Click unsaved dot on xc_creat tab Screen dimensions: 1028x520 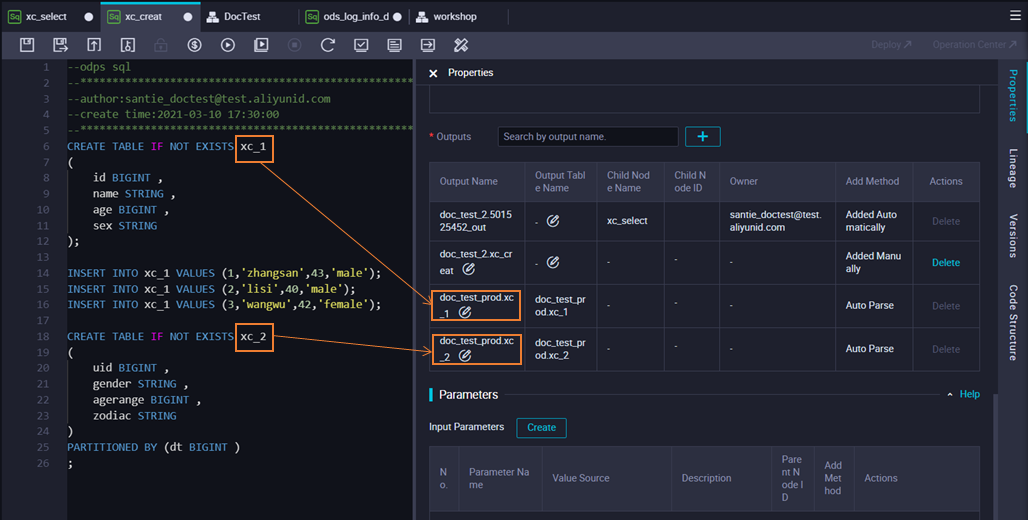(188, 17)
